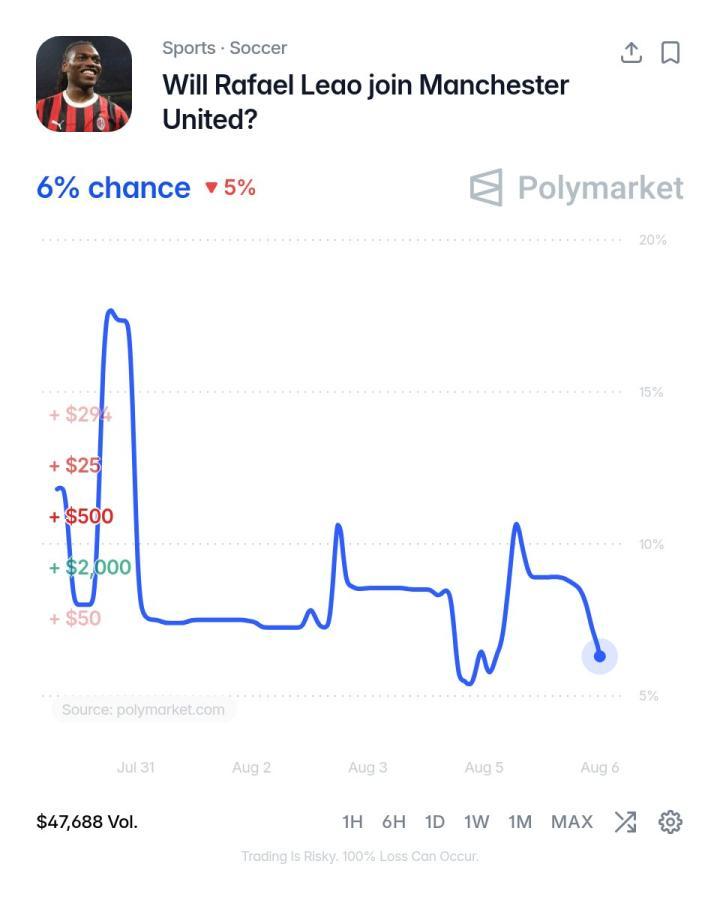
Task: Open the Soccer category link
Action: coord(258,48)
